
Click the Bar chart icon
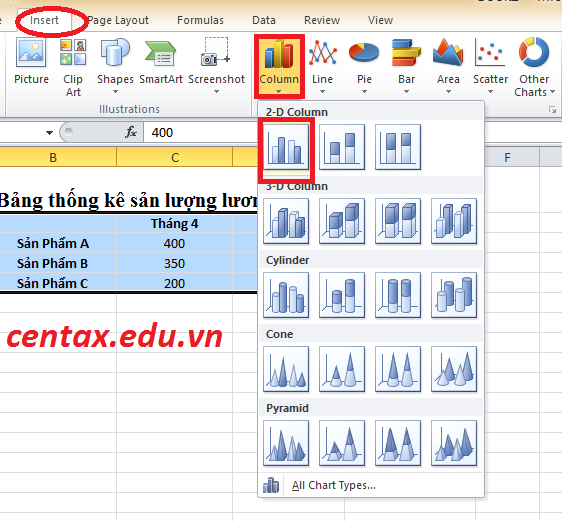click(x=406, y=53)
